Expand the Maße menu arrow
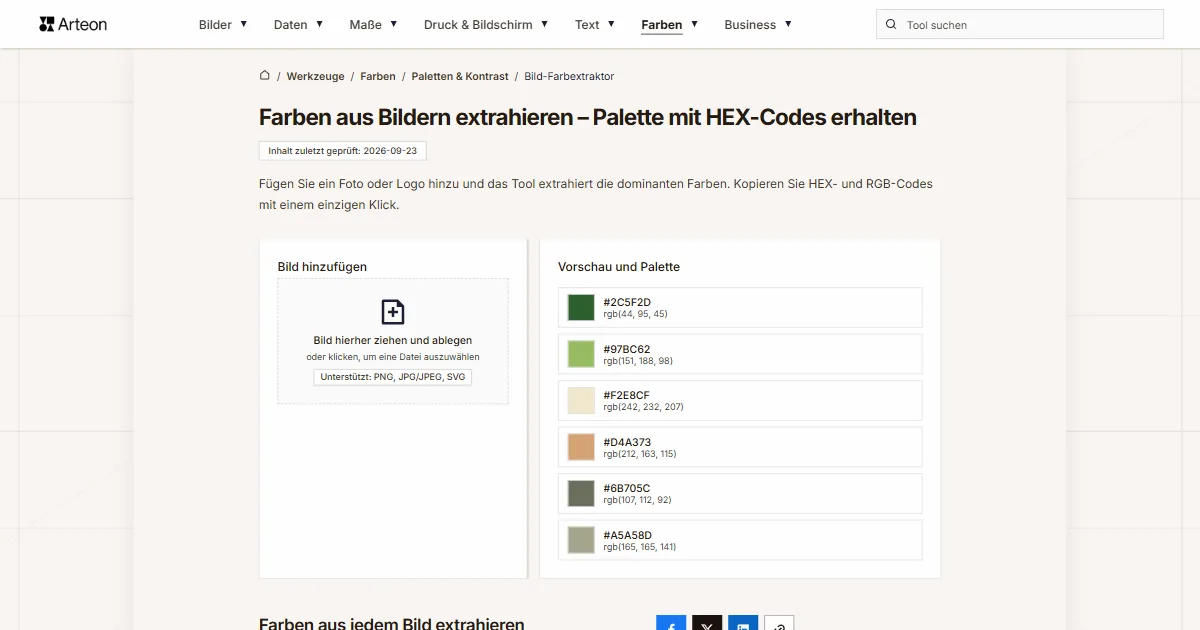Image resolution: width=1200 pixels, height=630 pixels. point(394,24)
